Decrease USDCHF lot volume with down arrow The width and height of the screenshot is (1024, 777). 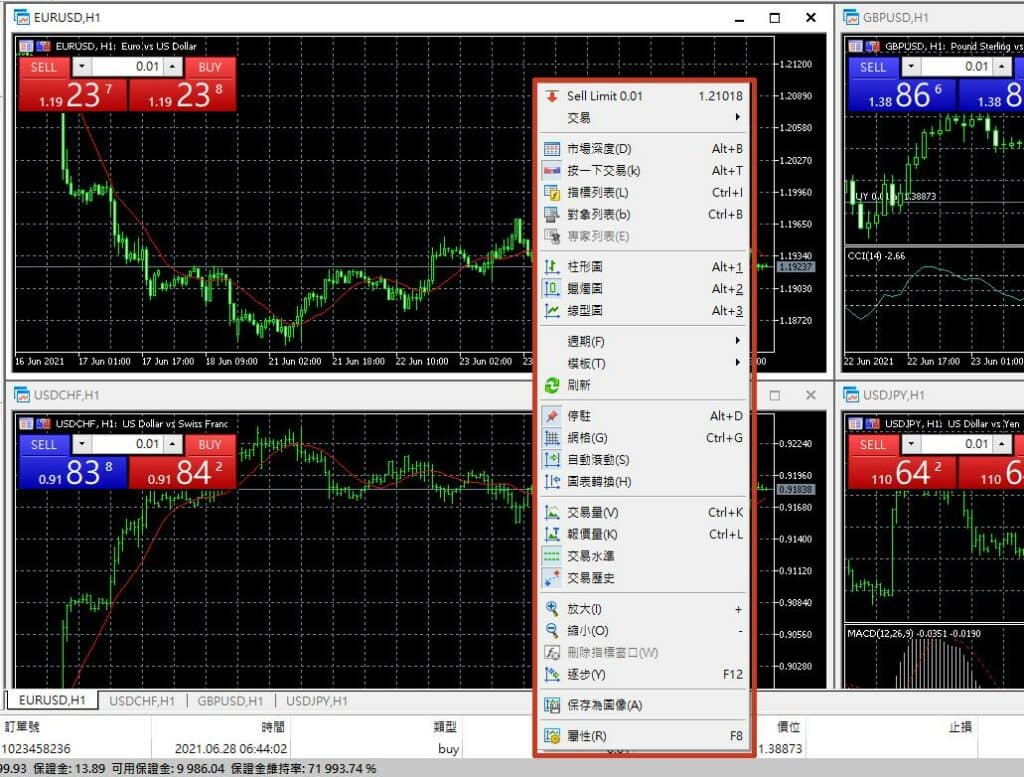(x=82, y=444)
